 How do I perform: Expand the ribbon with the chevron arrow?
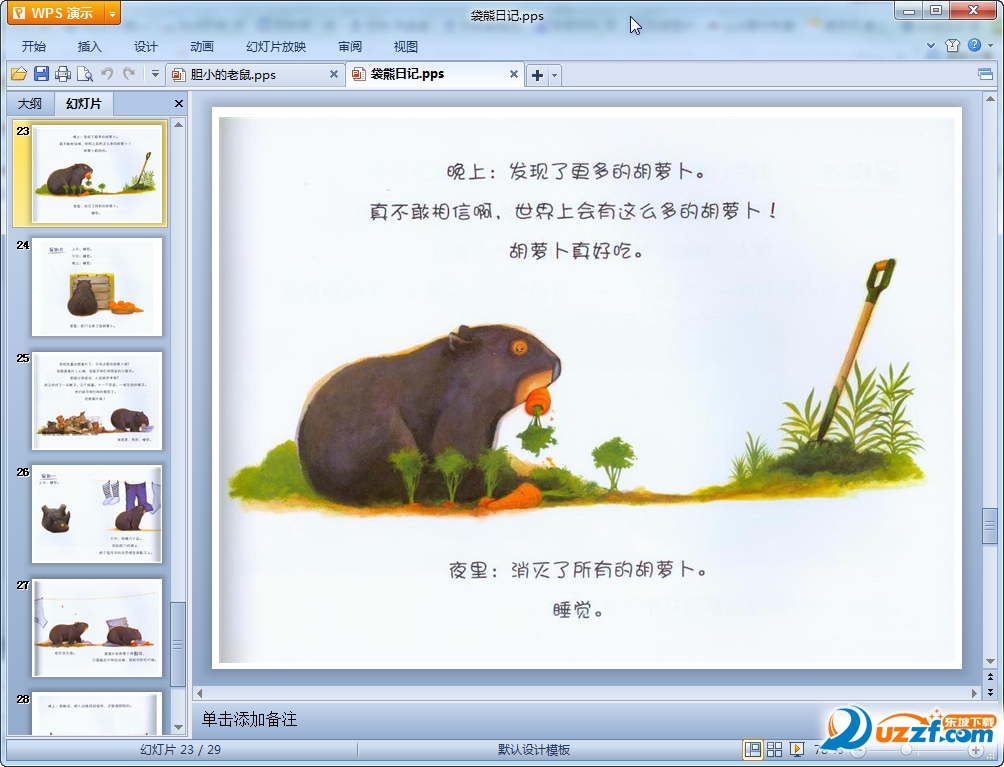pyautogui.click(x=931, y=45)
